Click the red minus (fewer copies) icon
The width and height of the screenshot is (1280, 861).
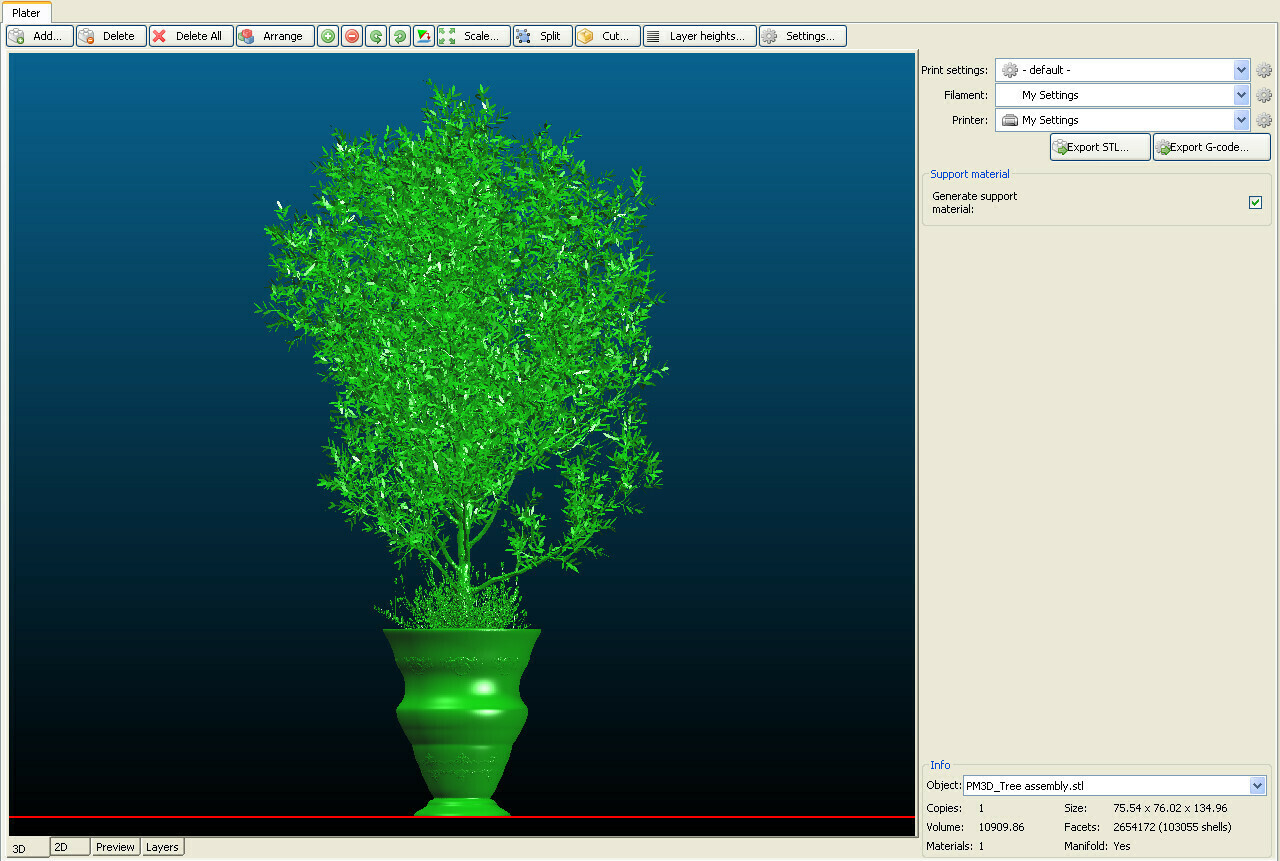352,37
